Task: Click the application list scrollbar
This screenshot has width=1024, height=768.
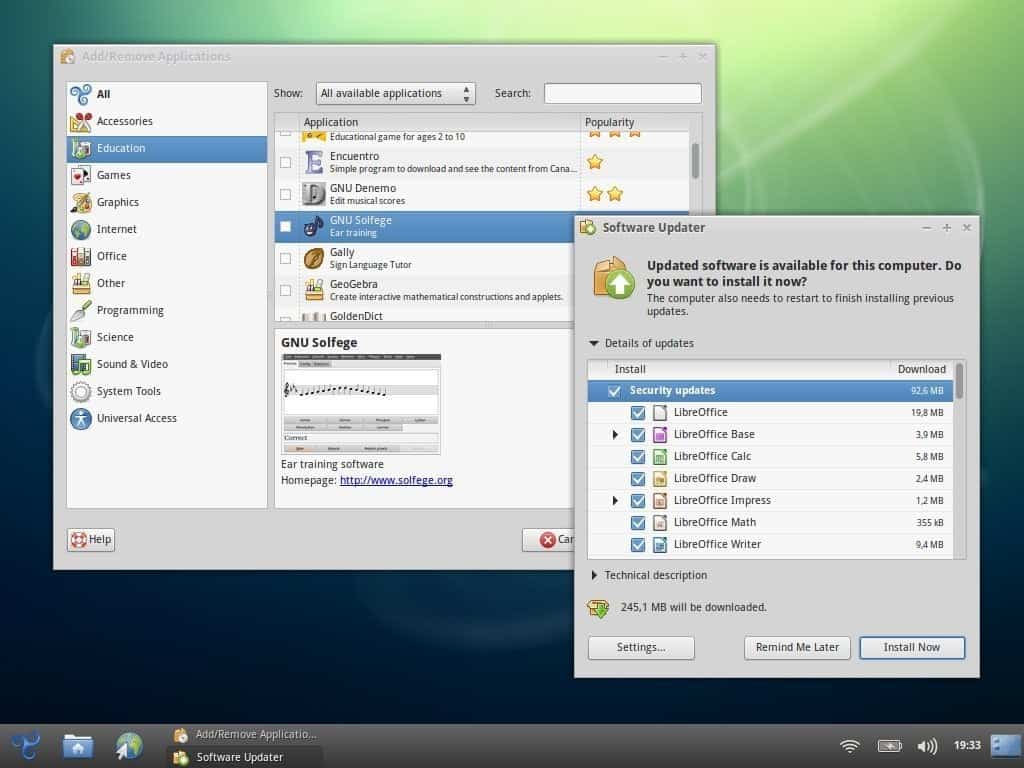Action: pos(696,161)
